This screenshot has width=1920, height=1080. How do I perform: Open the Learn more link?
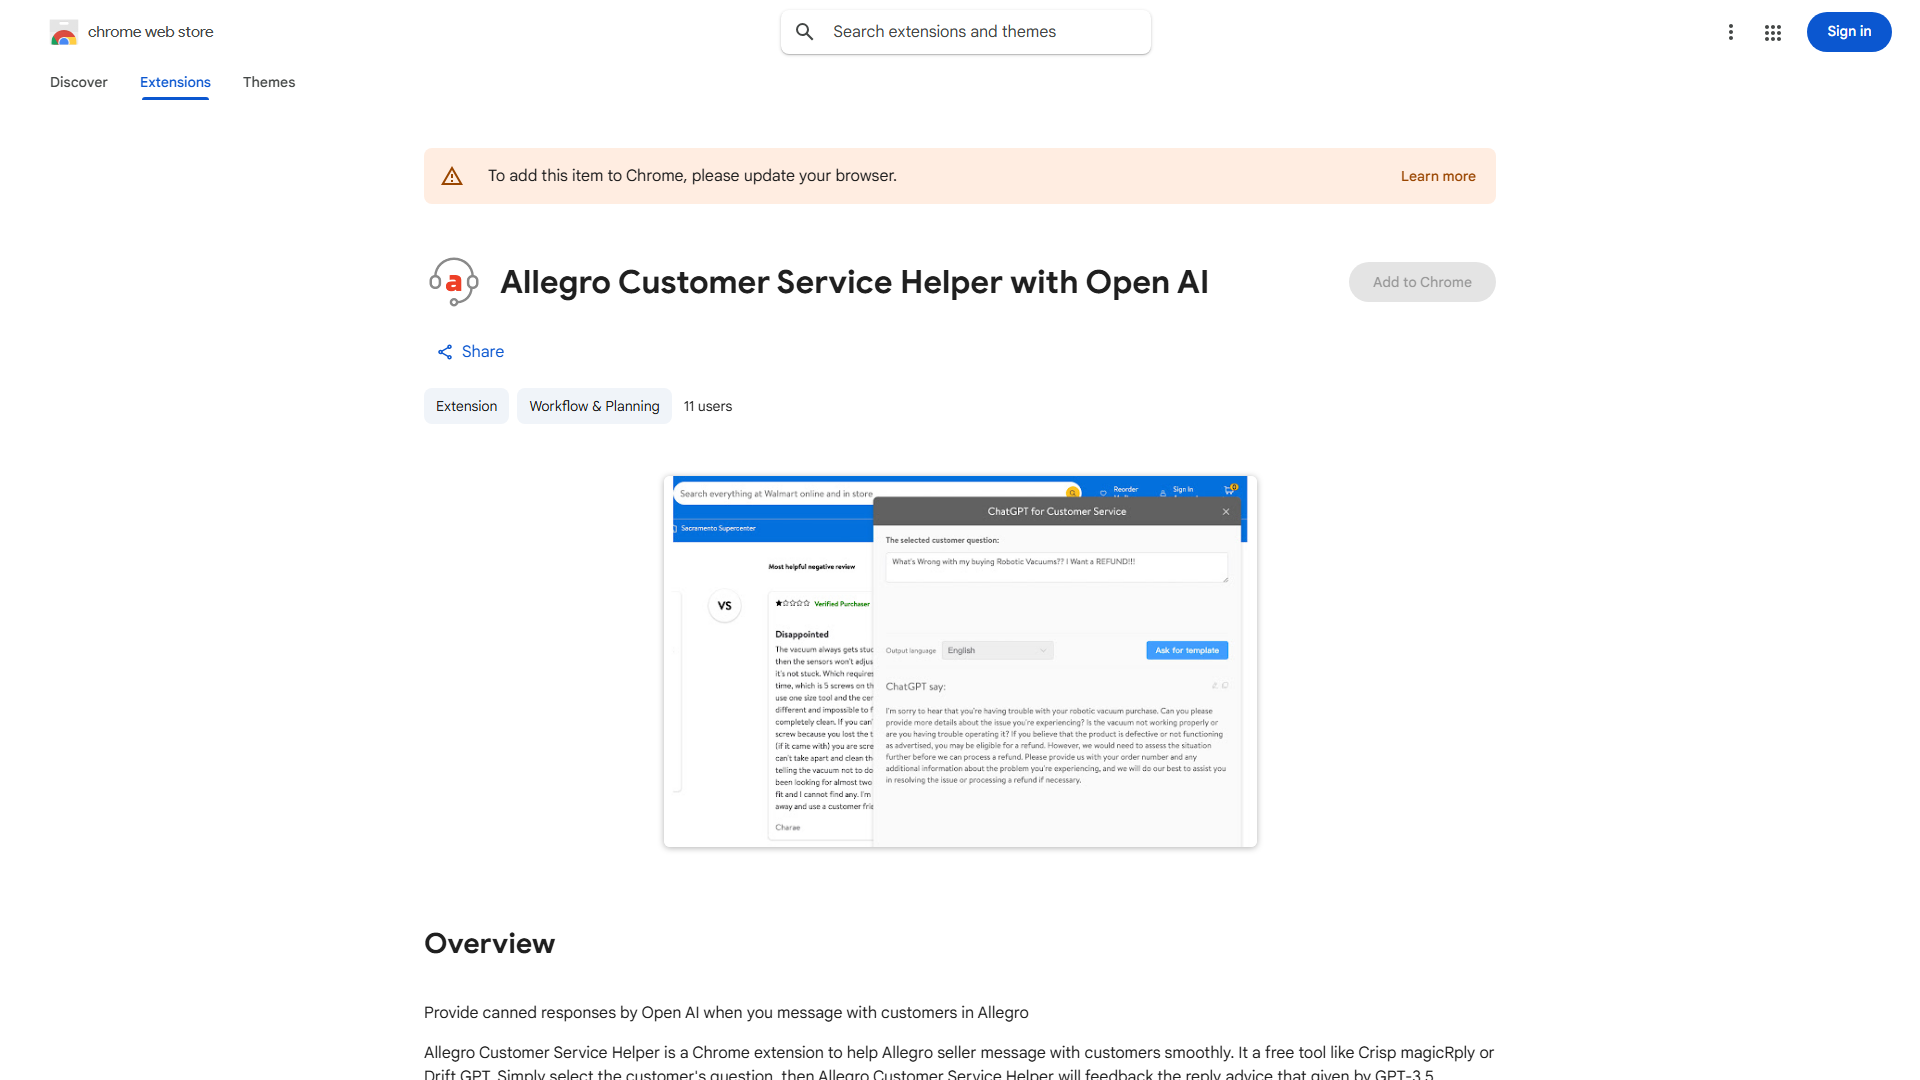coord(1437,175)
